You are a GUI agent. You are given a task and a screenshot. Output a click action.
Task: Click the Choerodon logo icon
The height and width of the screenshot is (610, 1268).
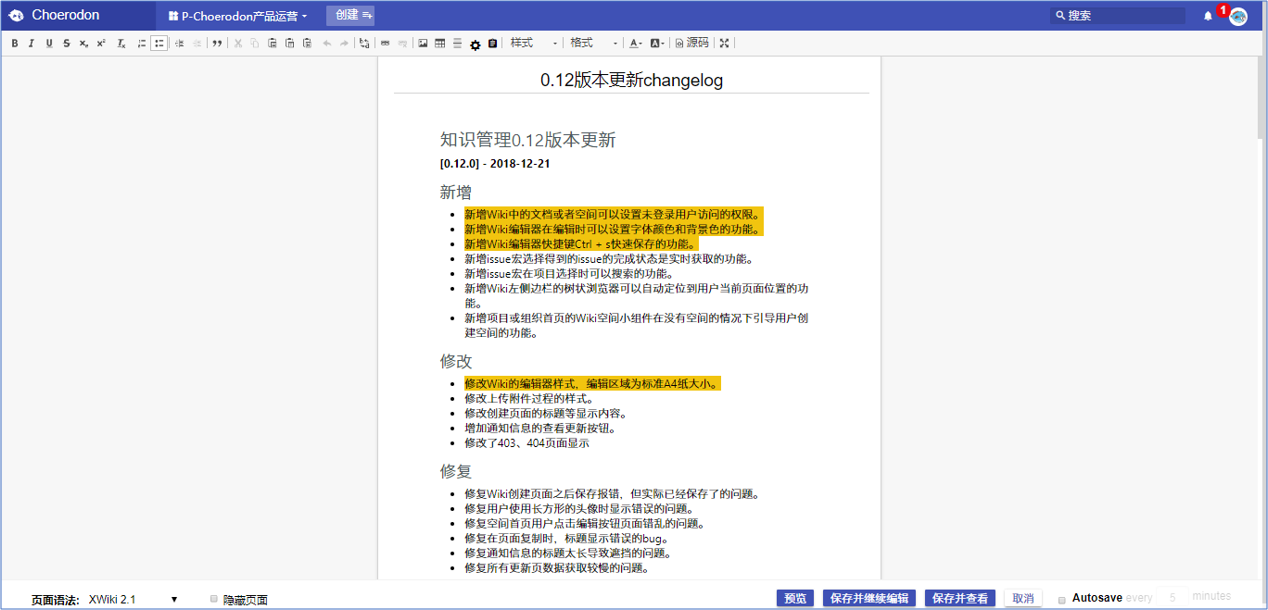pyautogui.click(x=16, y=15)
